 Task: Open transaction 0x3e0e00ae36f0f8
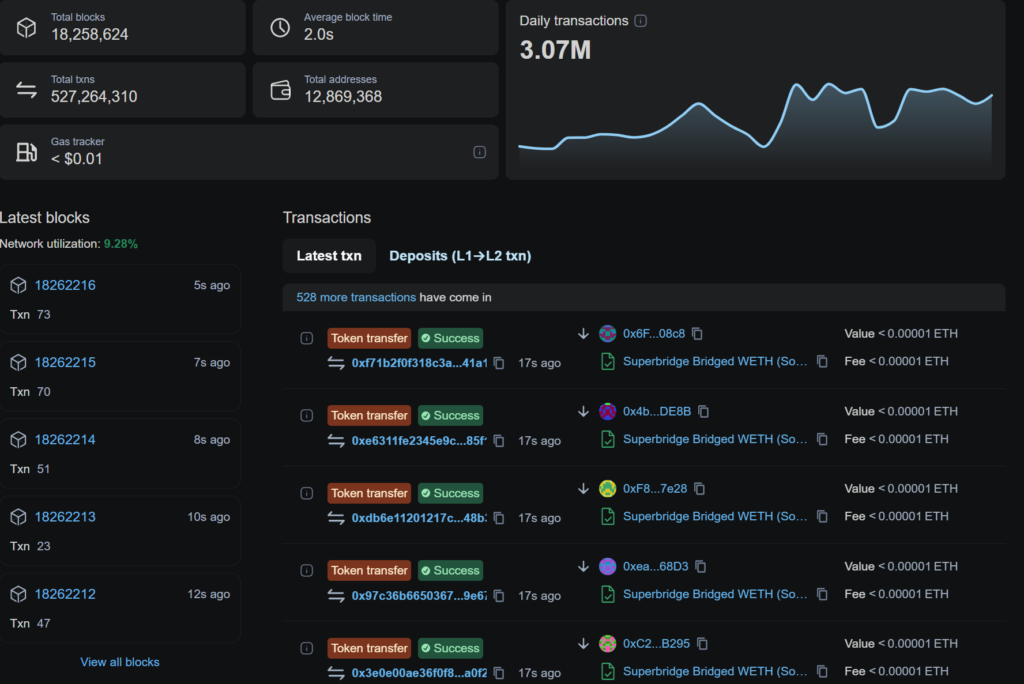418,673
